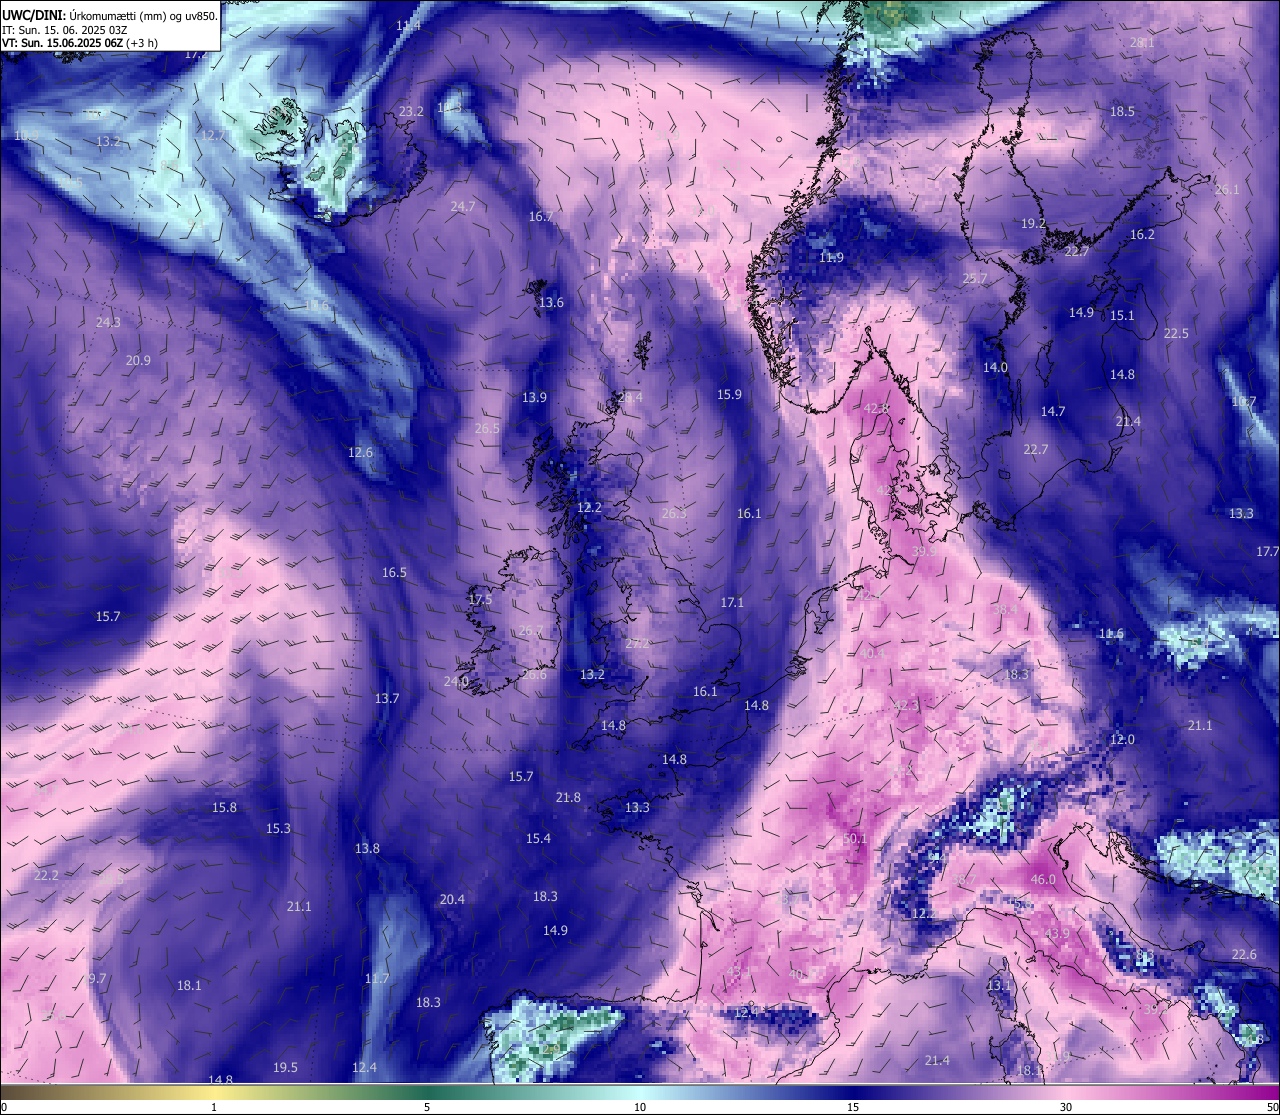Screen dimensions: 1280x1115
Task: Select the 42.3 value over Germany
Action: pyautogui.click(x=905, y=706)
